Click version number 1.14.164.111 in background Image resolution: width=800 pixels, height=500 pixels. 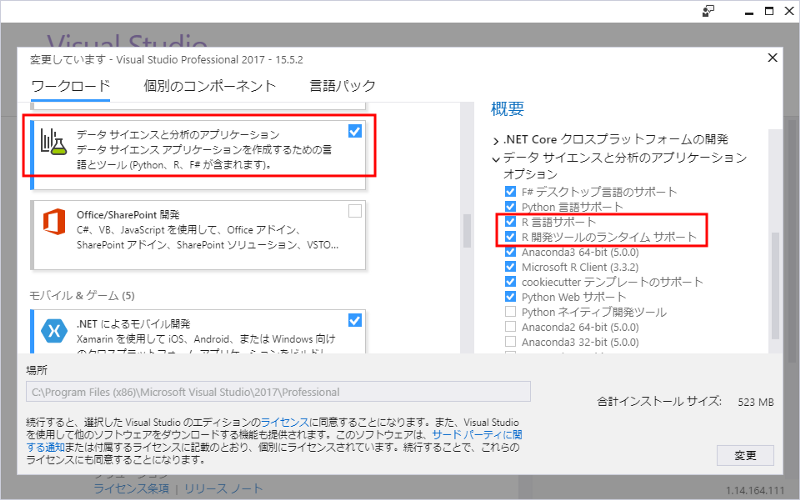coord(755,491)
